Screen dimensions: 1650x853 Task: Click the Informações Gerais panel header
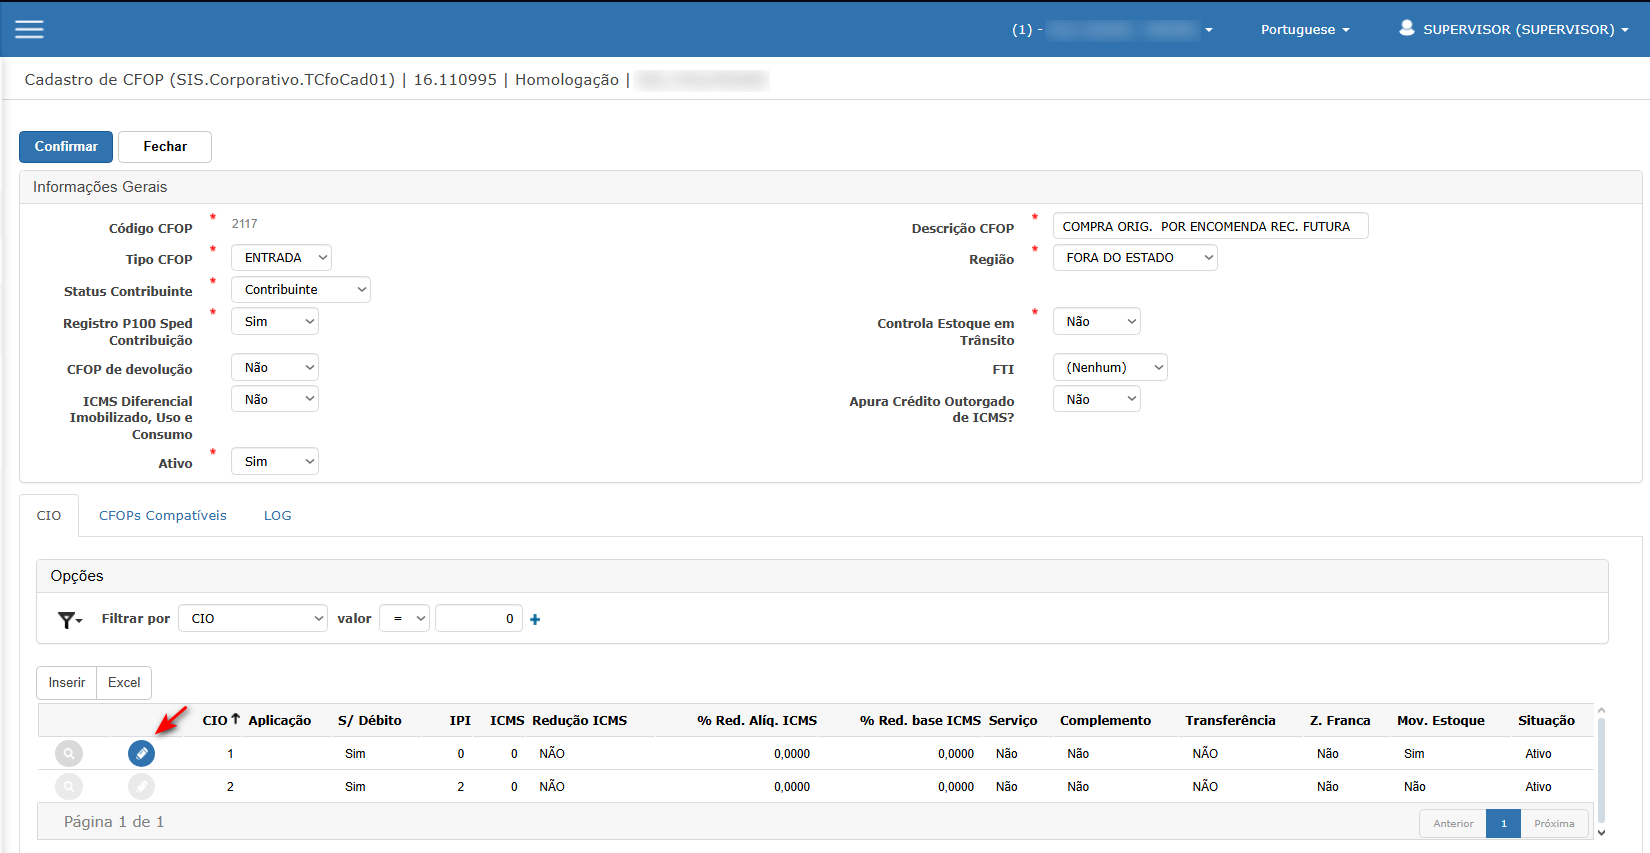(x=831, y=187)
